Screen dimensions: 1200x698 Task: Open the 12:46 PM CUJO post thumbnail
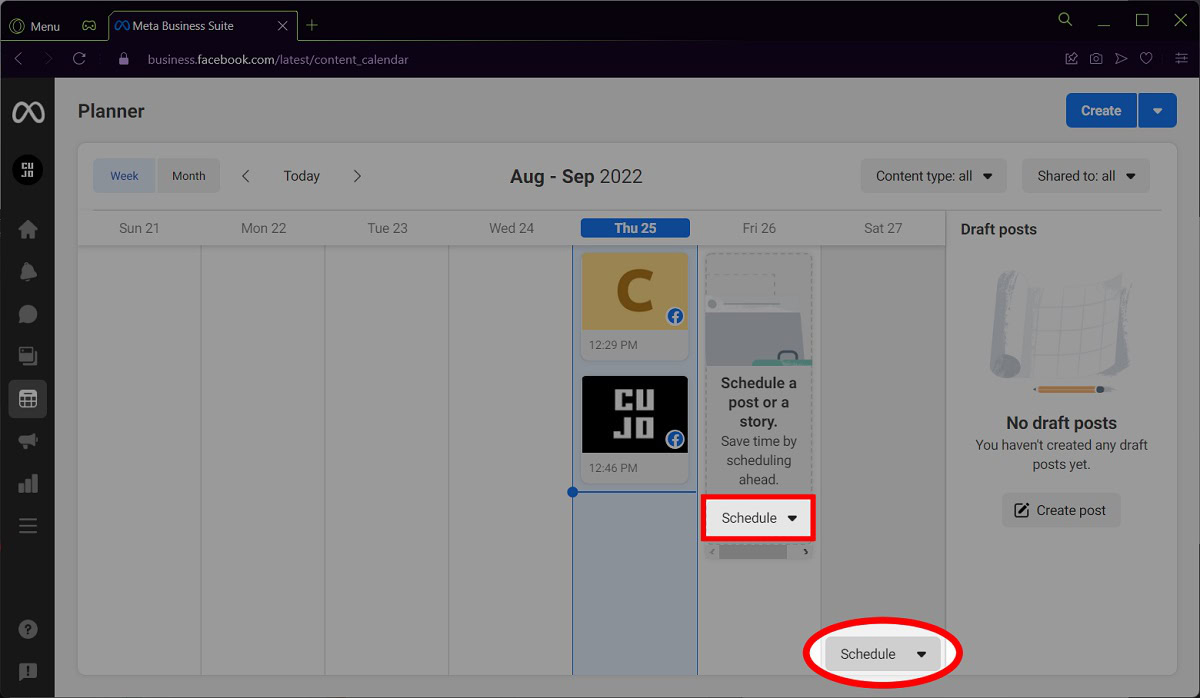tap(635, 415)
